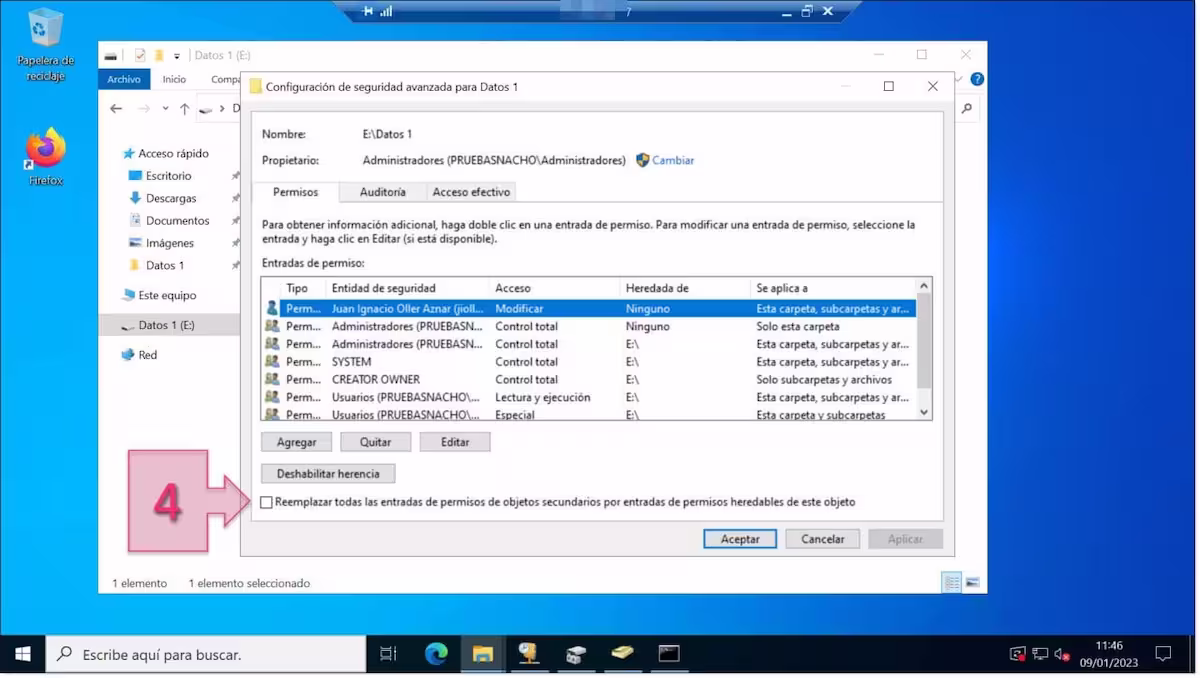Click the yellow drive taskbar icon

622,654
